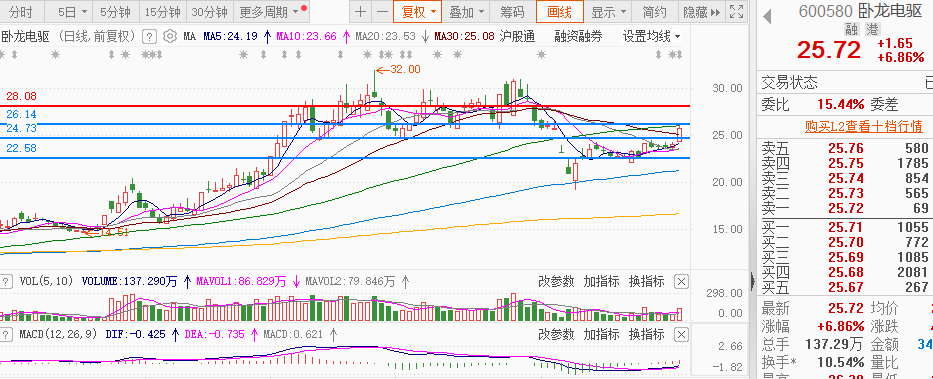Click the minus zoom-out icon
The image size is (933, 379).
[x=383, y=11]
